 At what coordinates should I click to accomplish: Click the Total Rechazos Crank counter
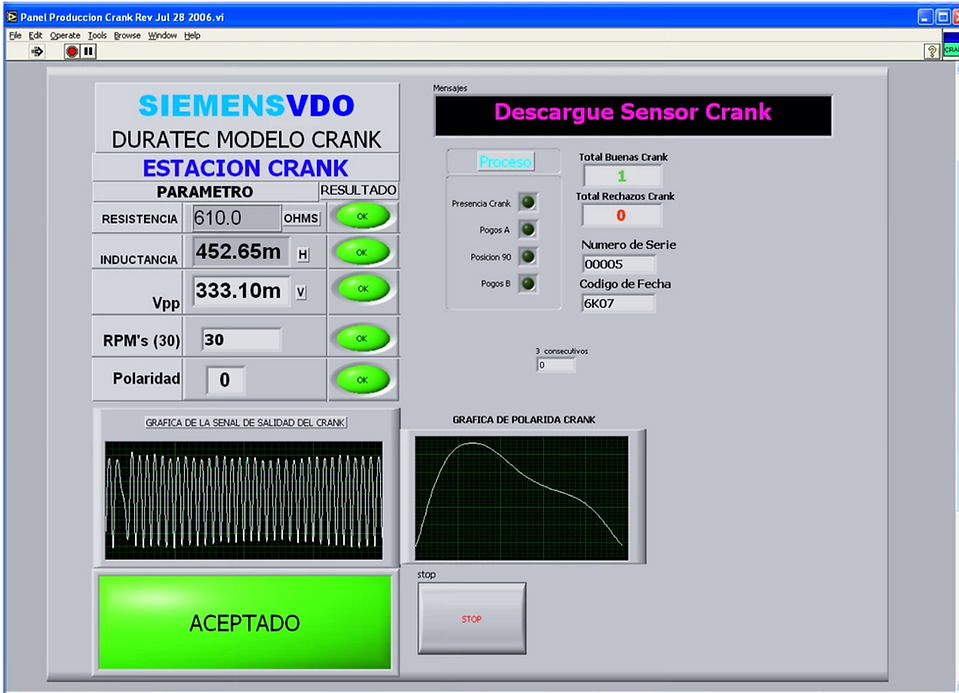click(621, 215)
